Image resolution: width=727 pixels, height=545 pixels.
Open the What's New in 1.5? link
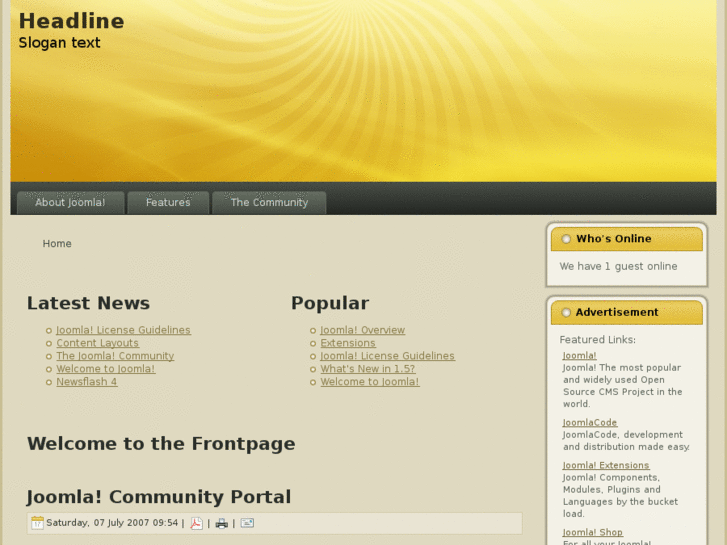point(368,369)
